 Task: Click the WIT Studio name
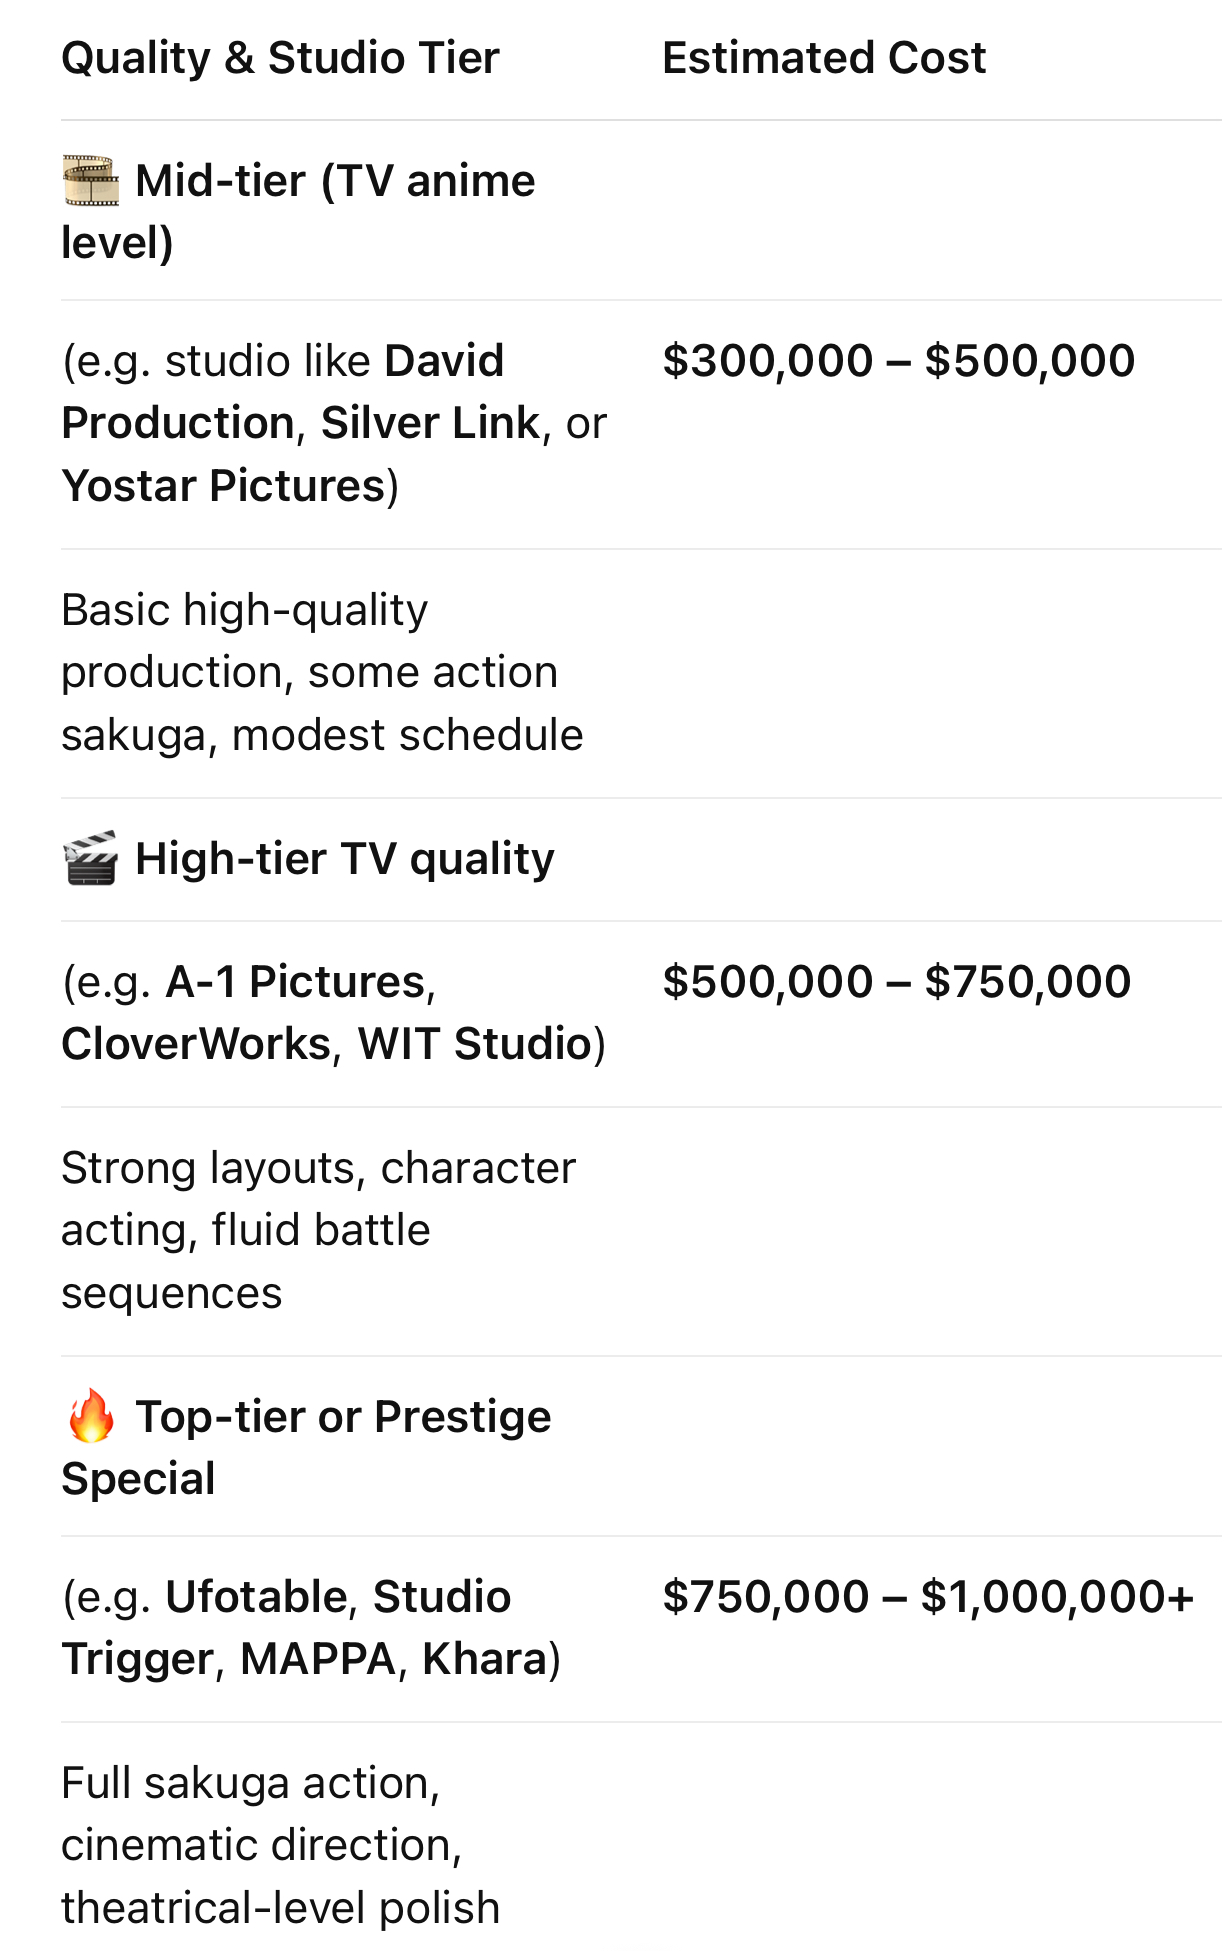(475, 1044)
